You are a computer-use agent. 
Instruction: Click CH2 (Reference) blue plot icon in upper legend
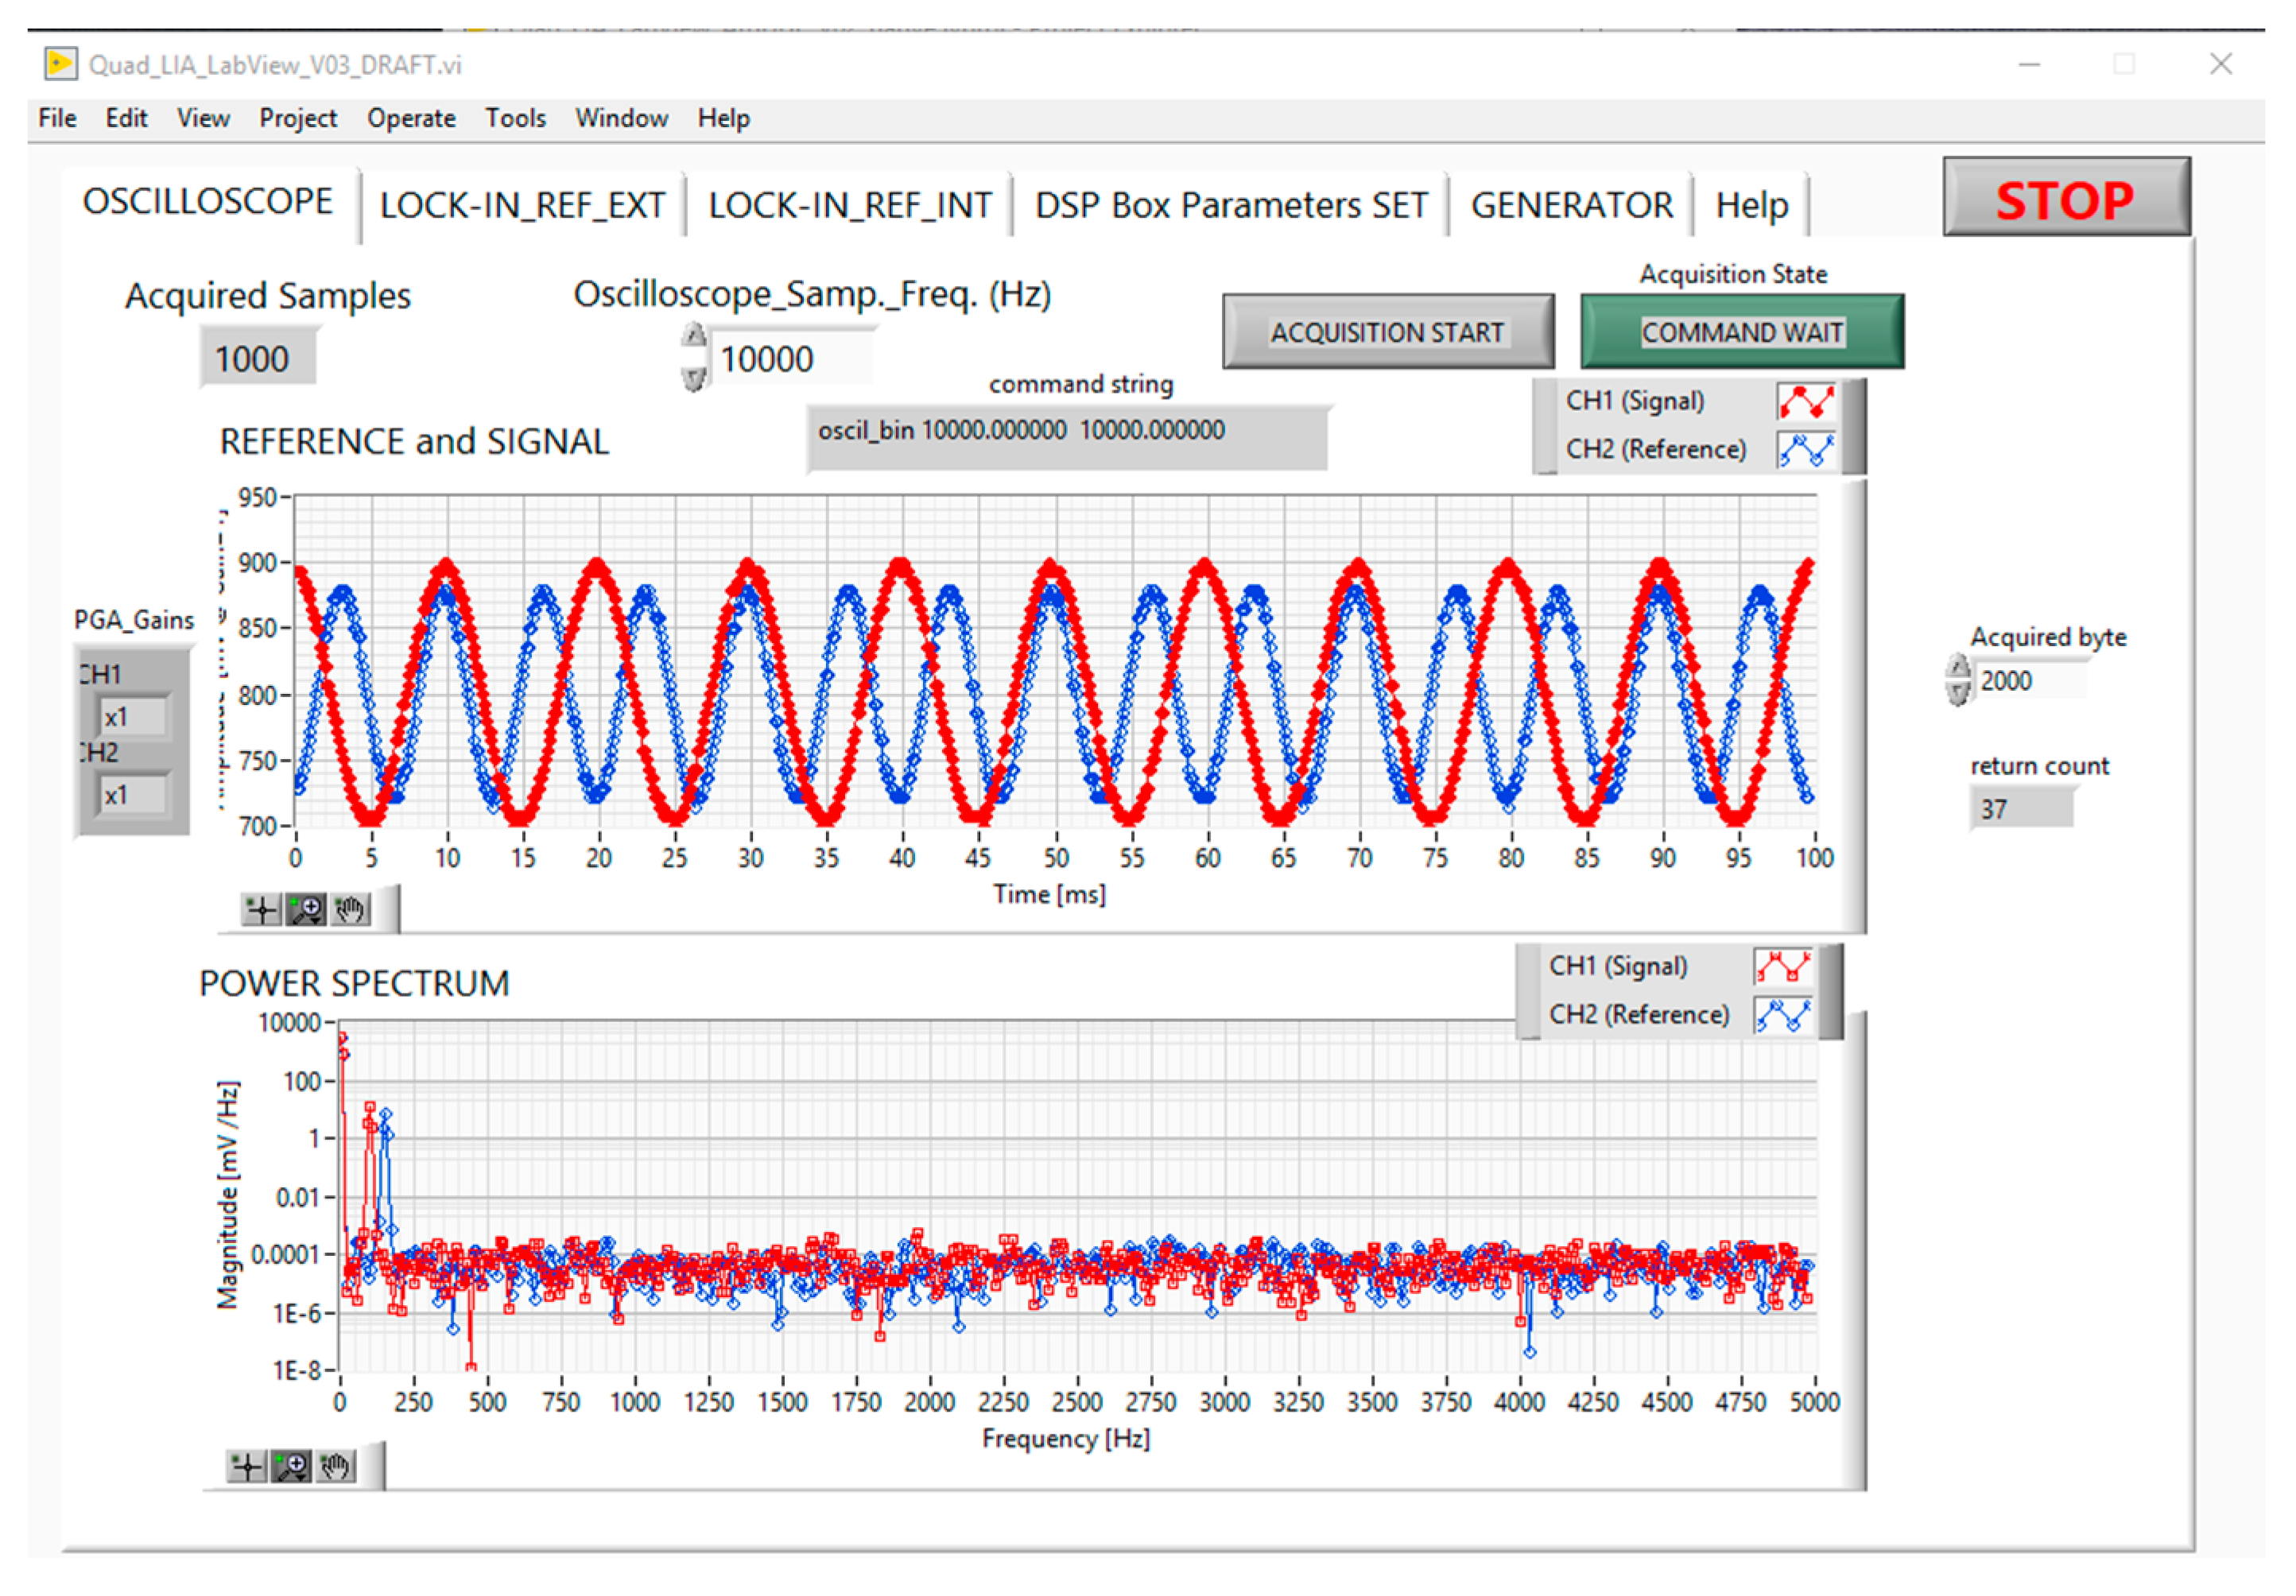coord(1805,450)
